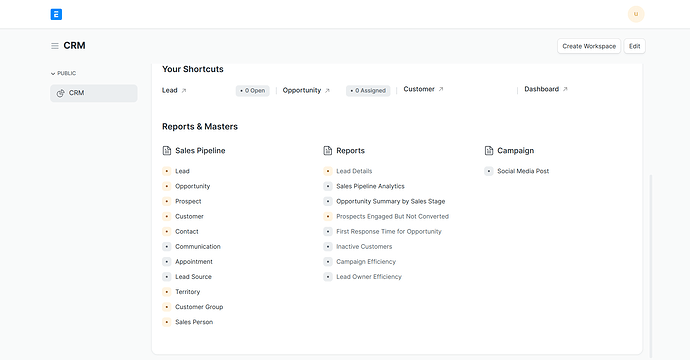Screen dimensions: 690x360
Task: Click the Sales Pipeline card icon
Action: pos(167,151)
